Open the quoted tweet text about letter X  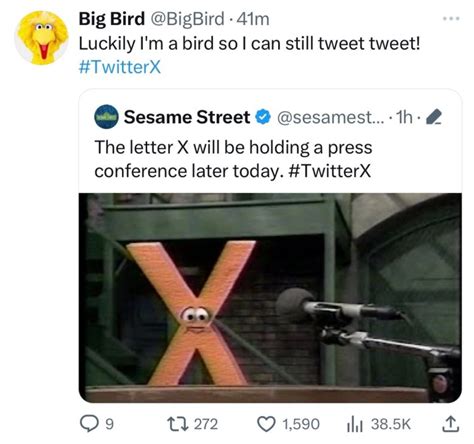(233, 159)
